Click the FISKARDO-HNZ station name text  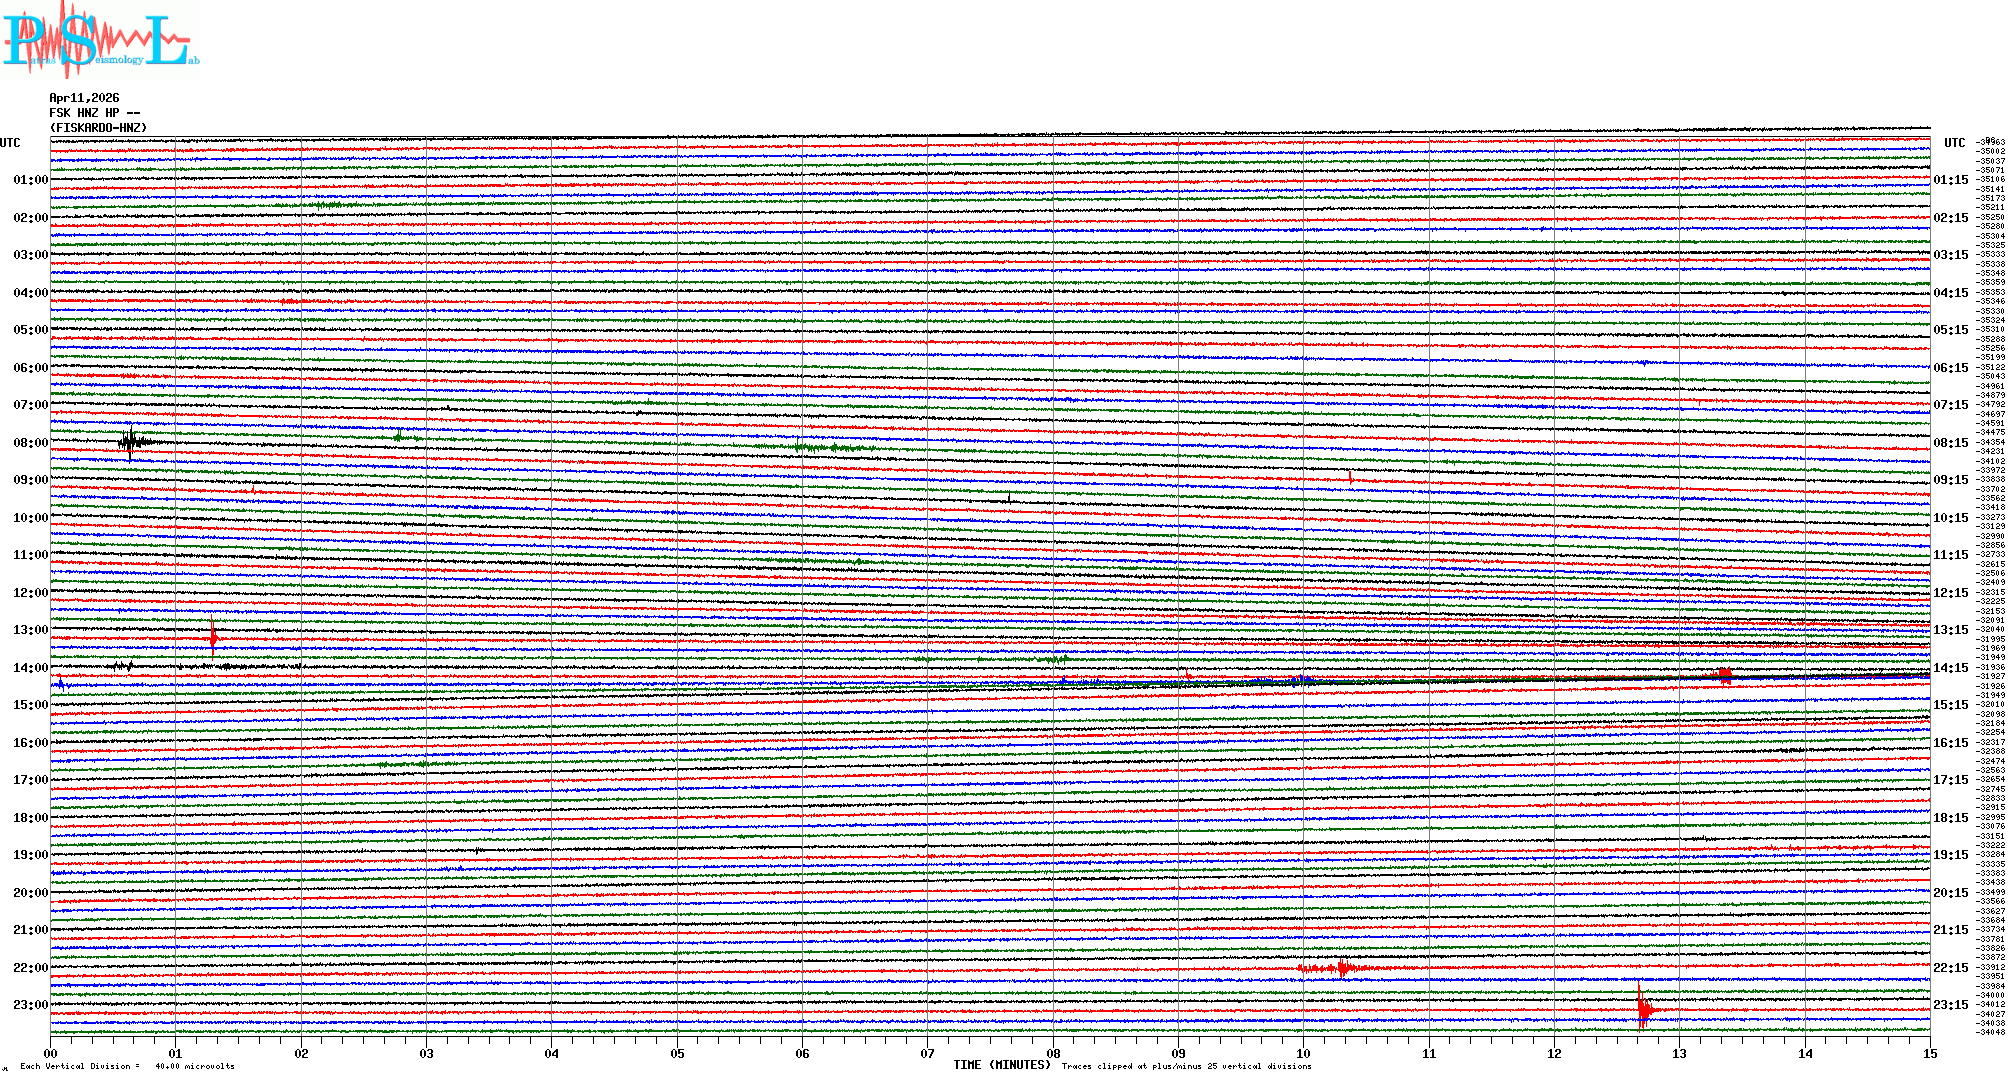pyautogui.click(x=98, y=128)
